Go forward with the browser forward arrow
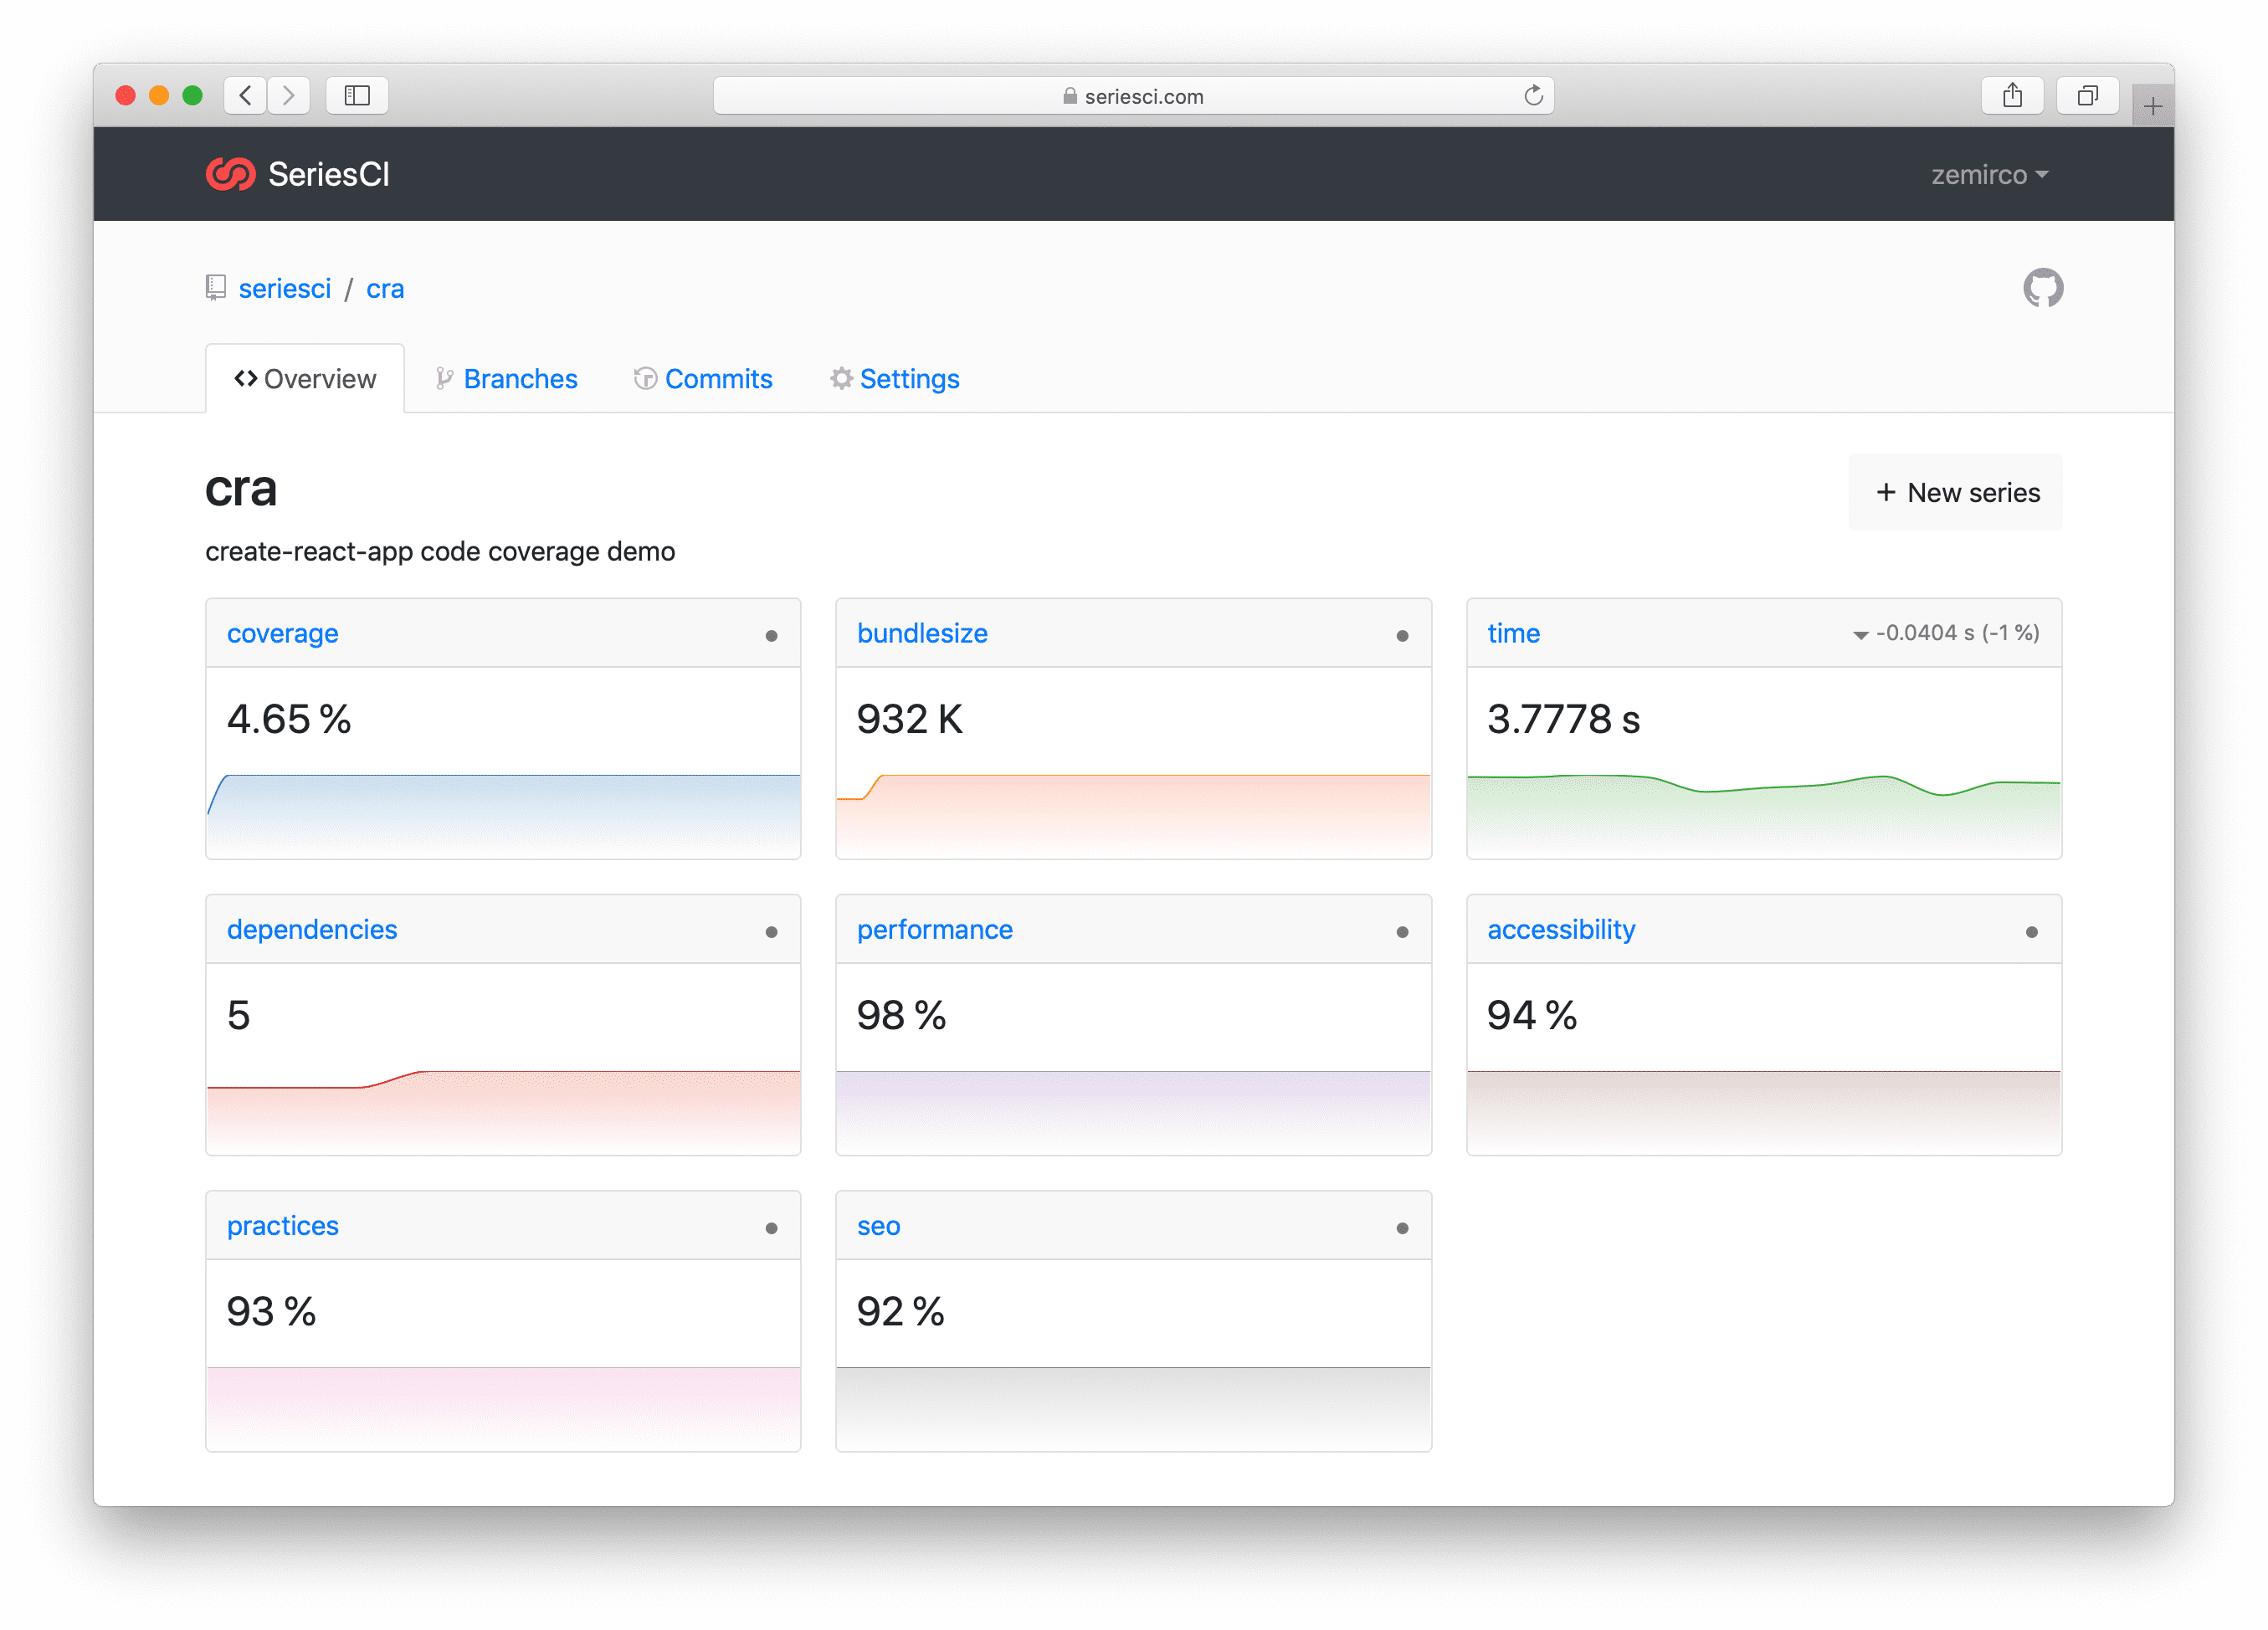This screenshot has width=2268, height=1630. [288, 96]
